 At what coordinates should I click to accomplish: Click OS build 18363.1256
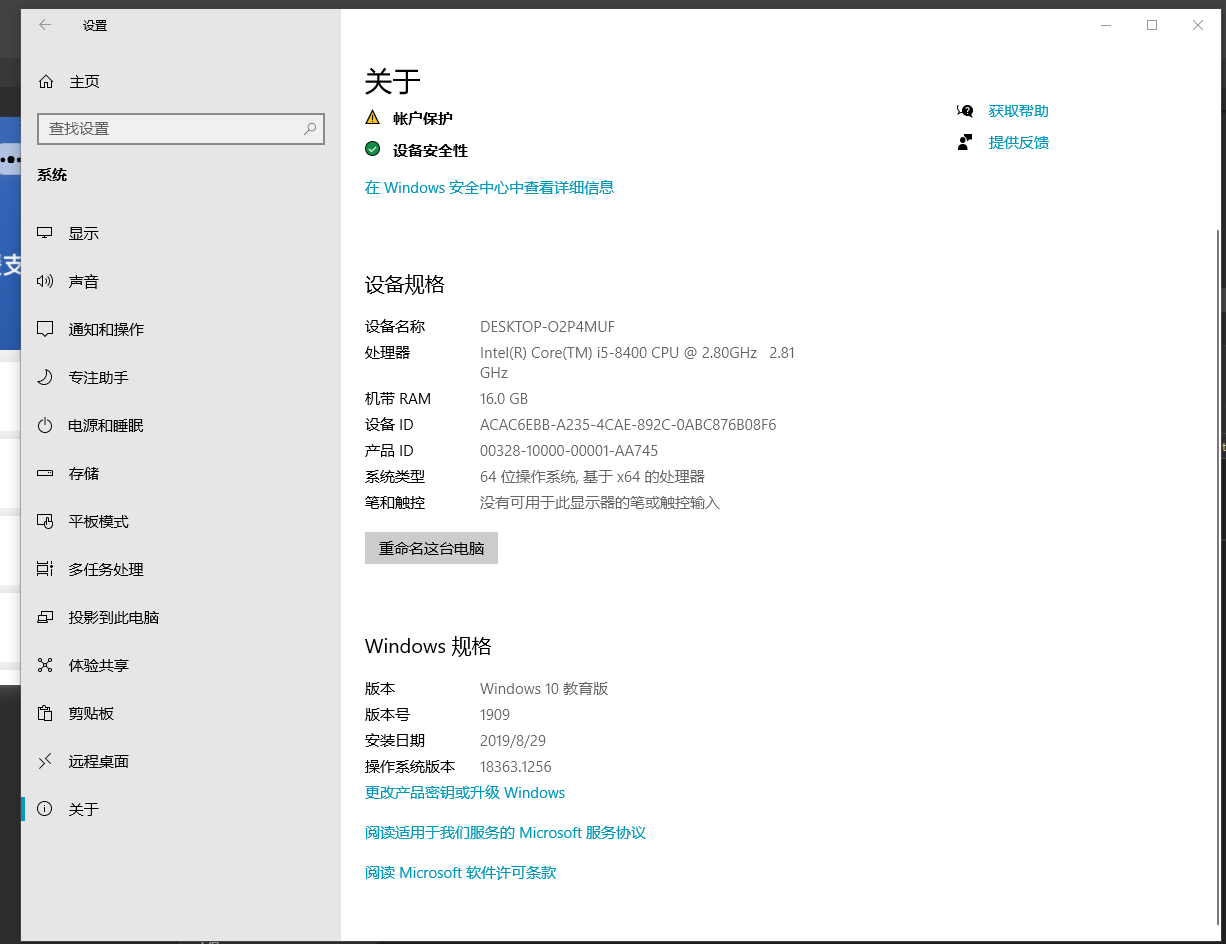pyautogui.click(x=516, y=767)
